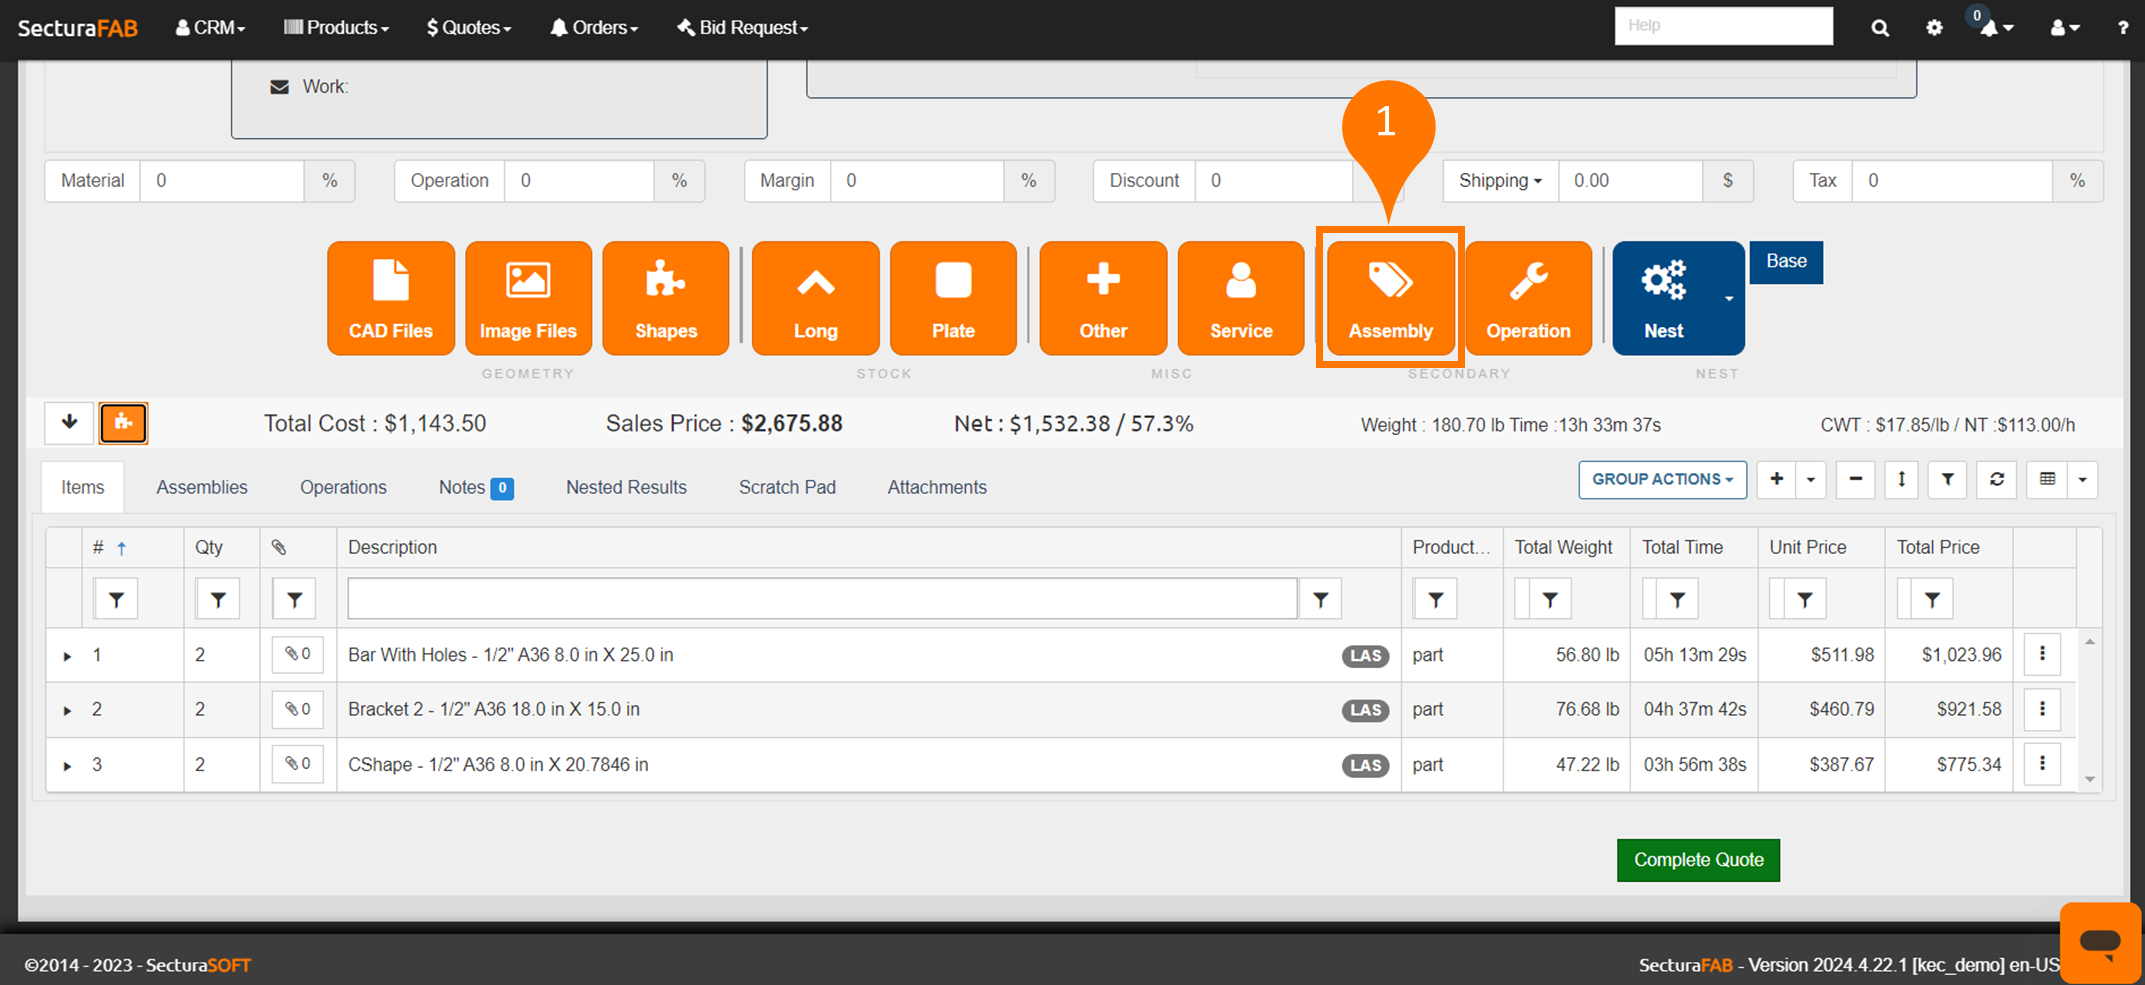Run the Nest gears tool
This screenshot has width=2145, height=985.
[x=1663, y=298]
